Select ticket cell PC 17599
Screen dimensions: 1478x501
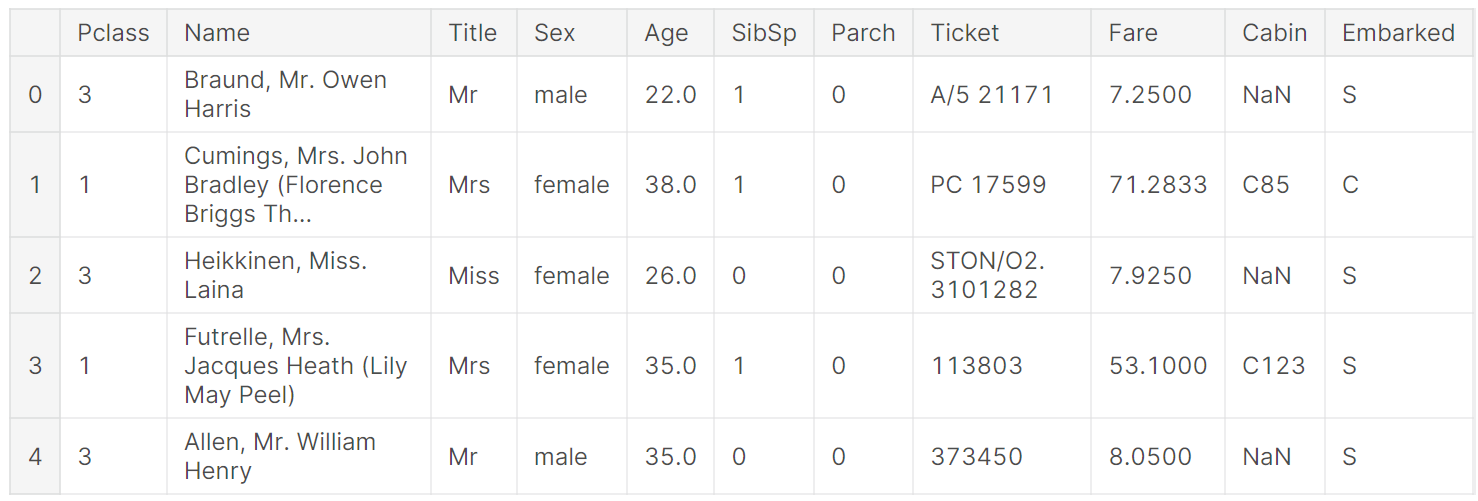(988, 185)
